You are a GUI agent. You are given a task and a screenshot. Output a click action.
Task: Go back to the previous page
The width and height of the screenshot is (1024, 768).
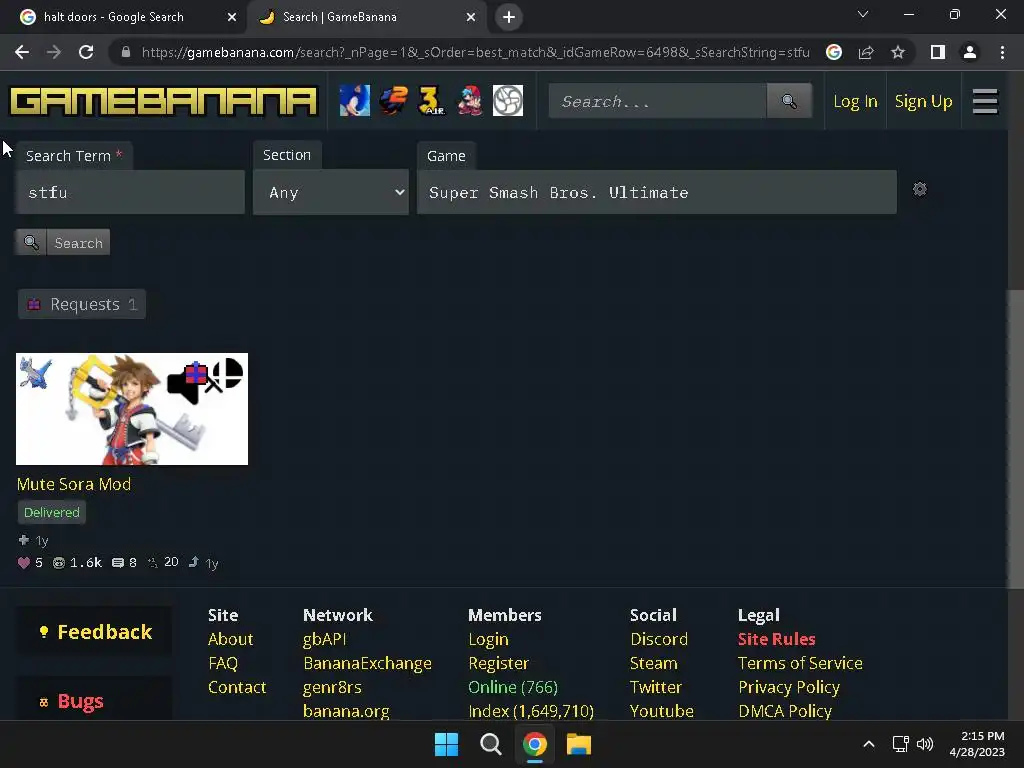[22, 52]
